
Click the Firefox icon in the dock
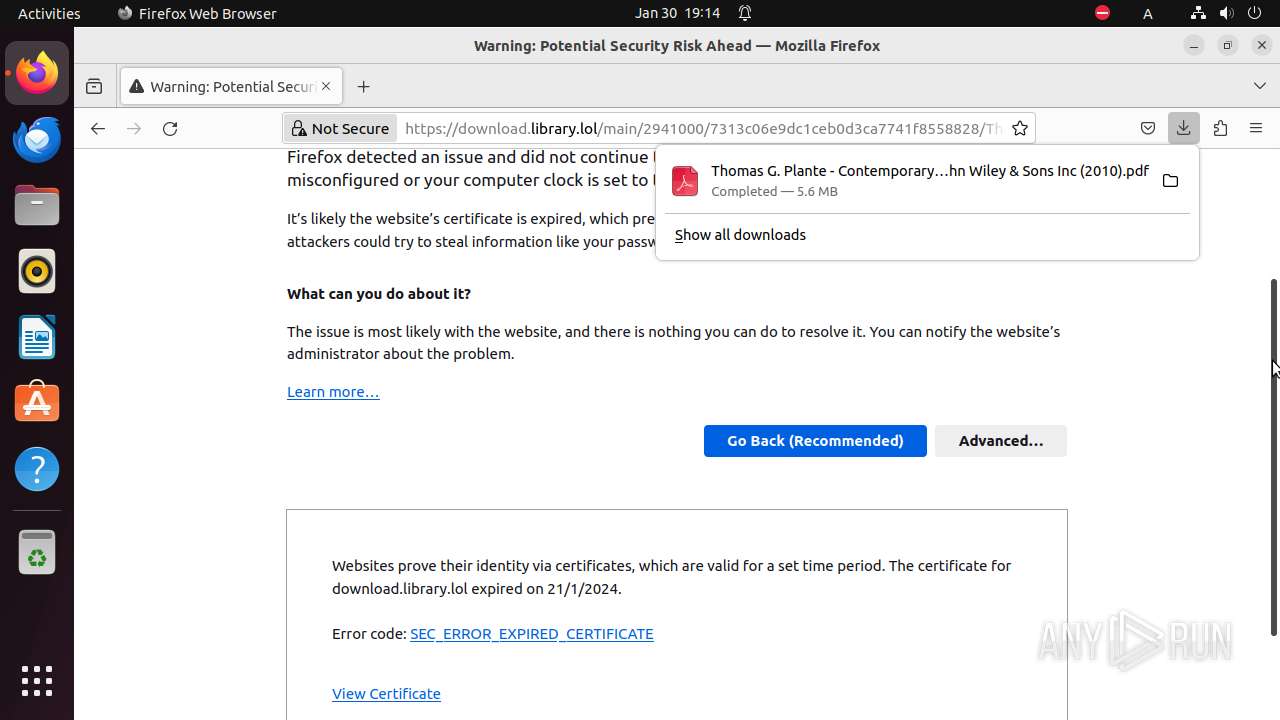click(x=37, y=73)
